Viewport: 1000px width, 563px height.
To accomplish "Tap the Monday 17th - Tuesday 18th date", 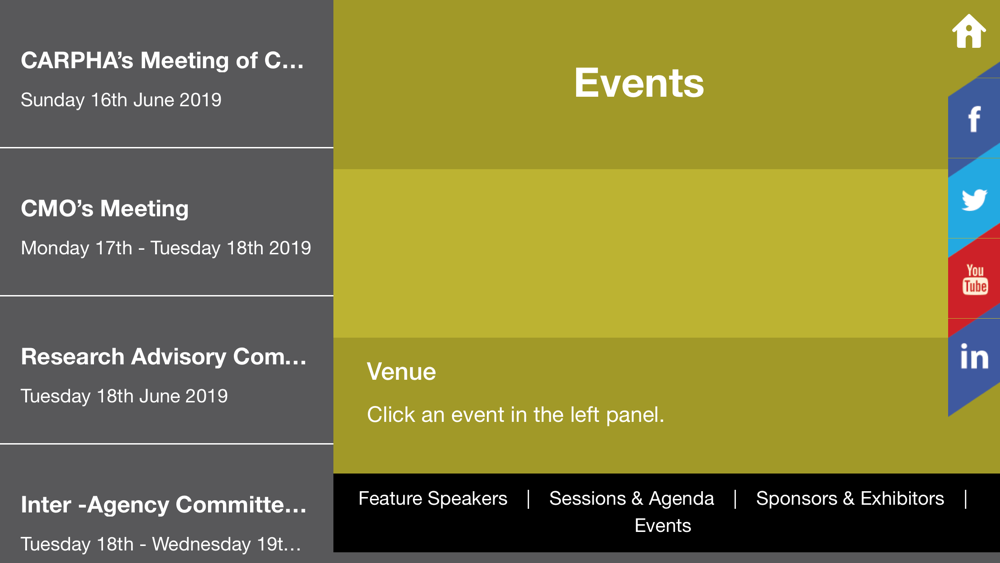I will 166,248.
